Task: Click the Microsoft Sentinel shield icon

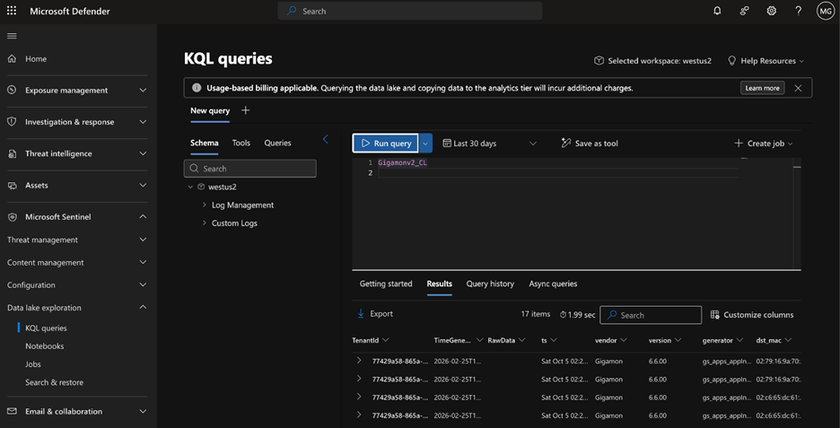Action: click(12, 217)
